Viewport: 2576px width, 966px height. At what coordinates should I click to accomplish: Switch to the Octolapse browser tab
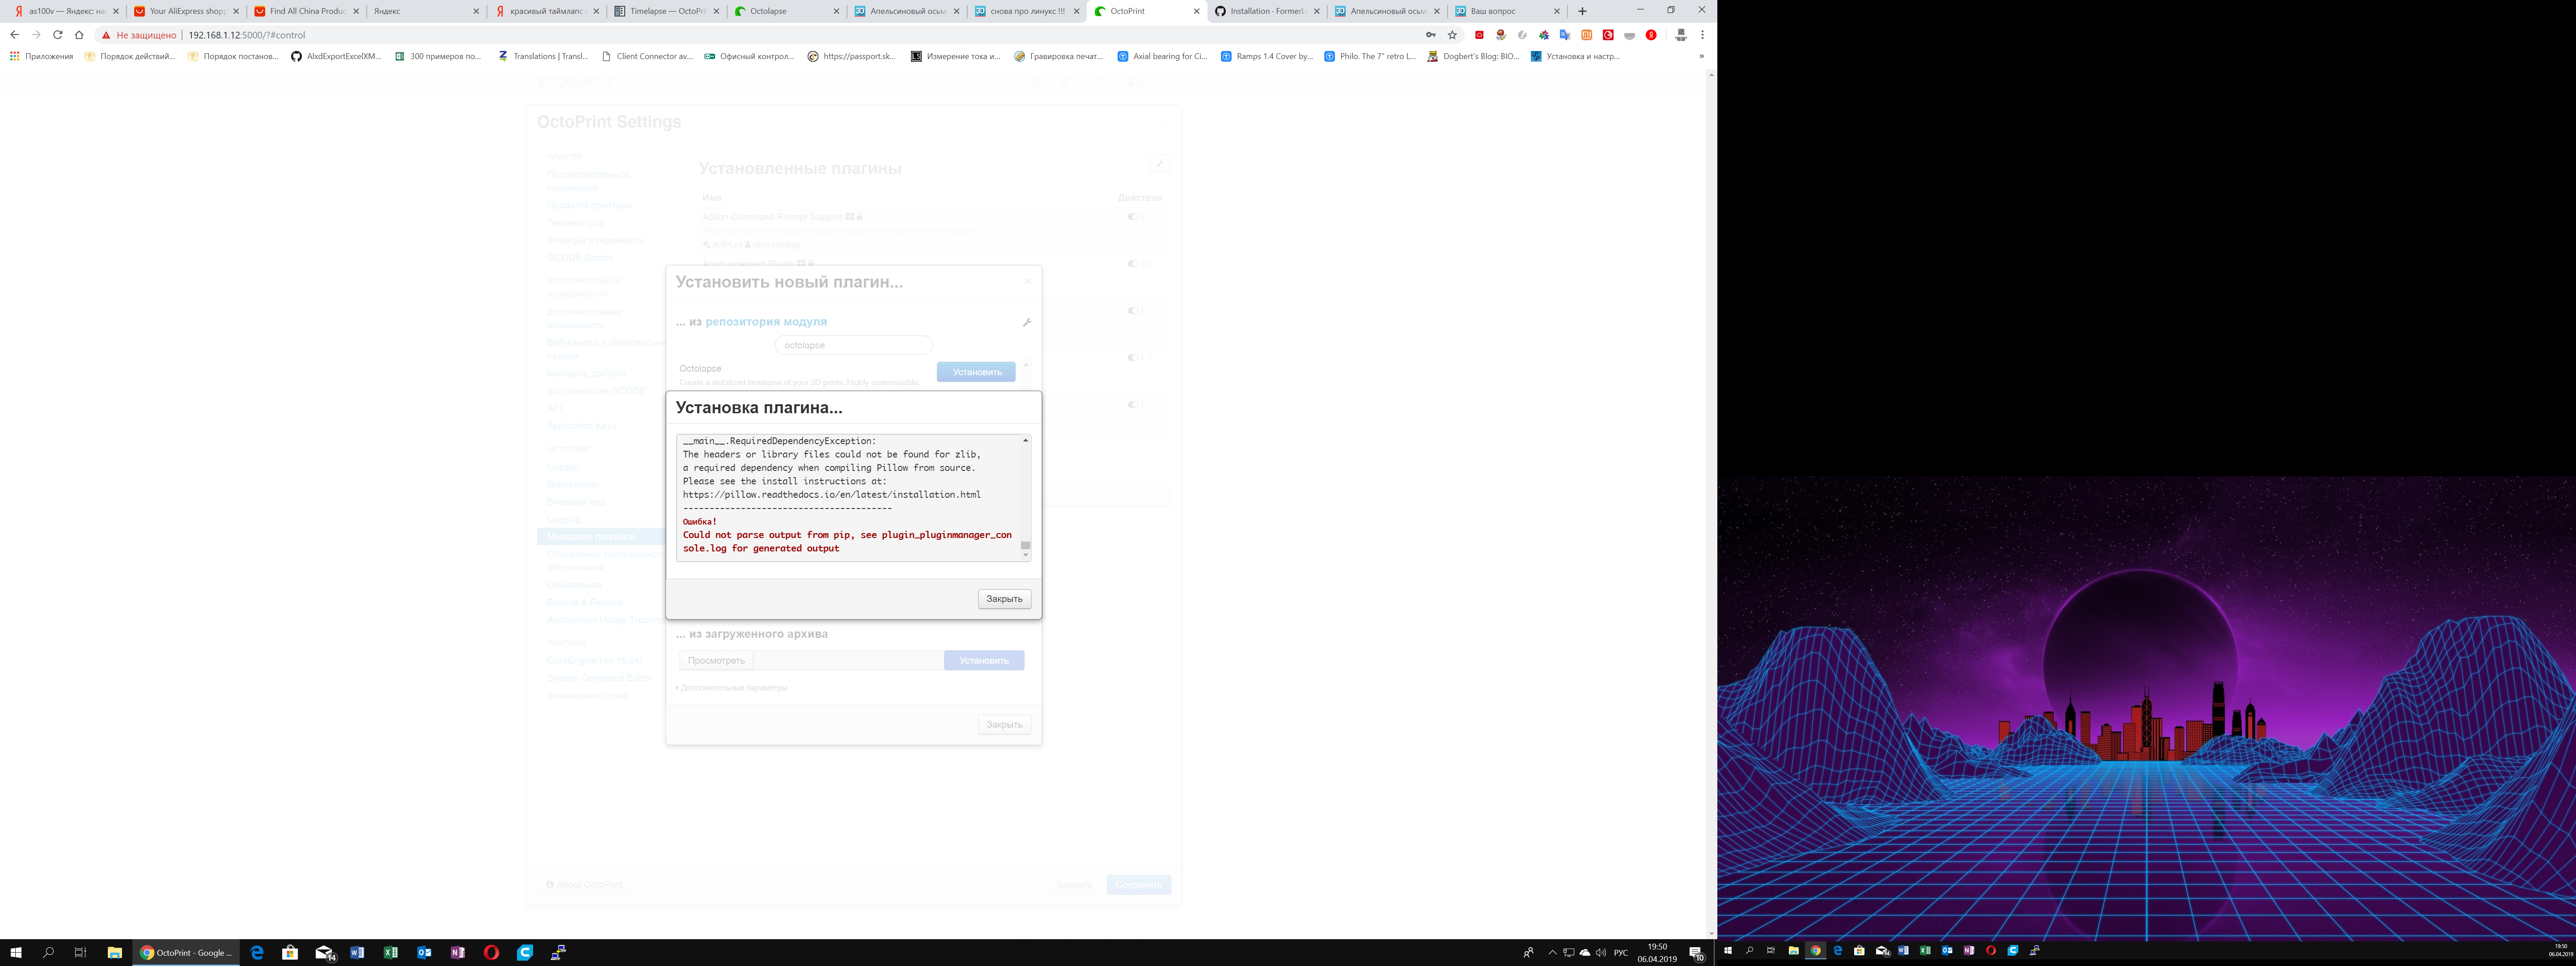pyautogui.click(x=786, y=11)
